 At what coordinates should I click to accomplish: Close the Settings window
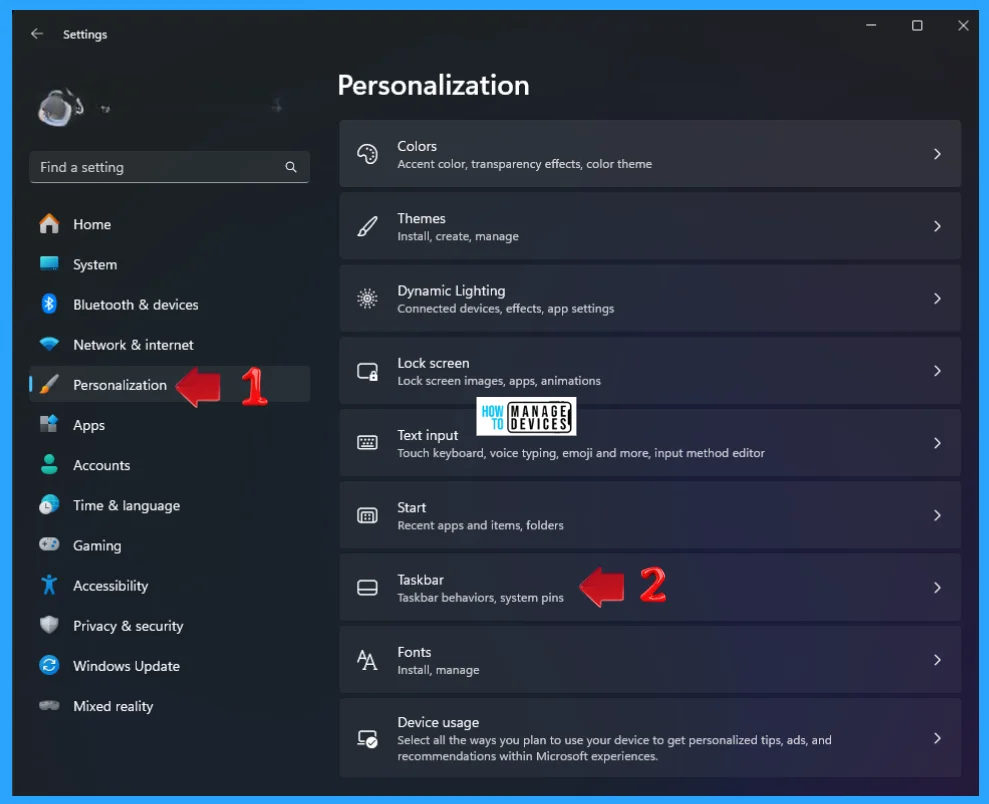click(963, 25)
